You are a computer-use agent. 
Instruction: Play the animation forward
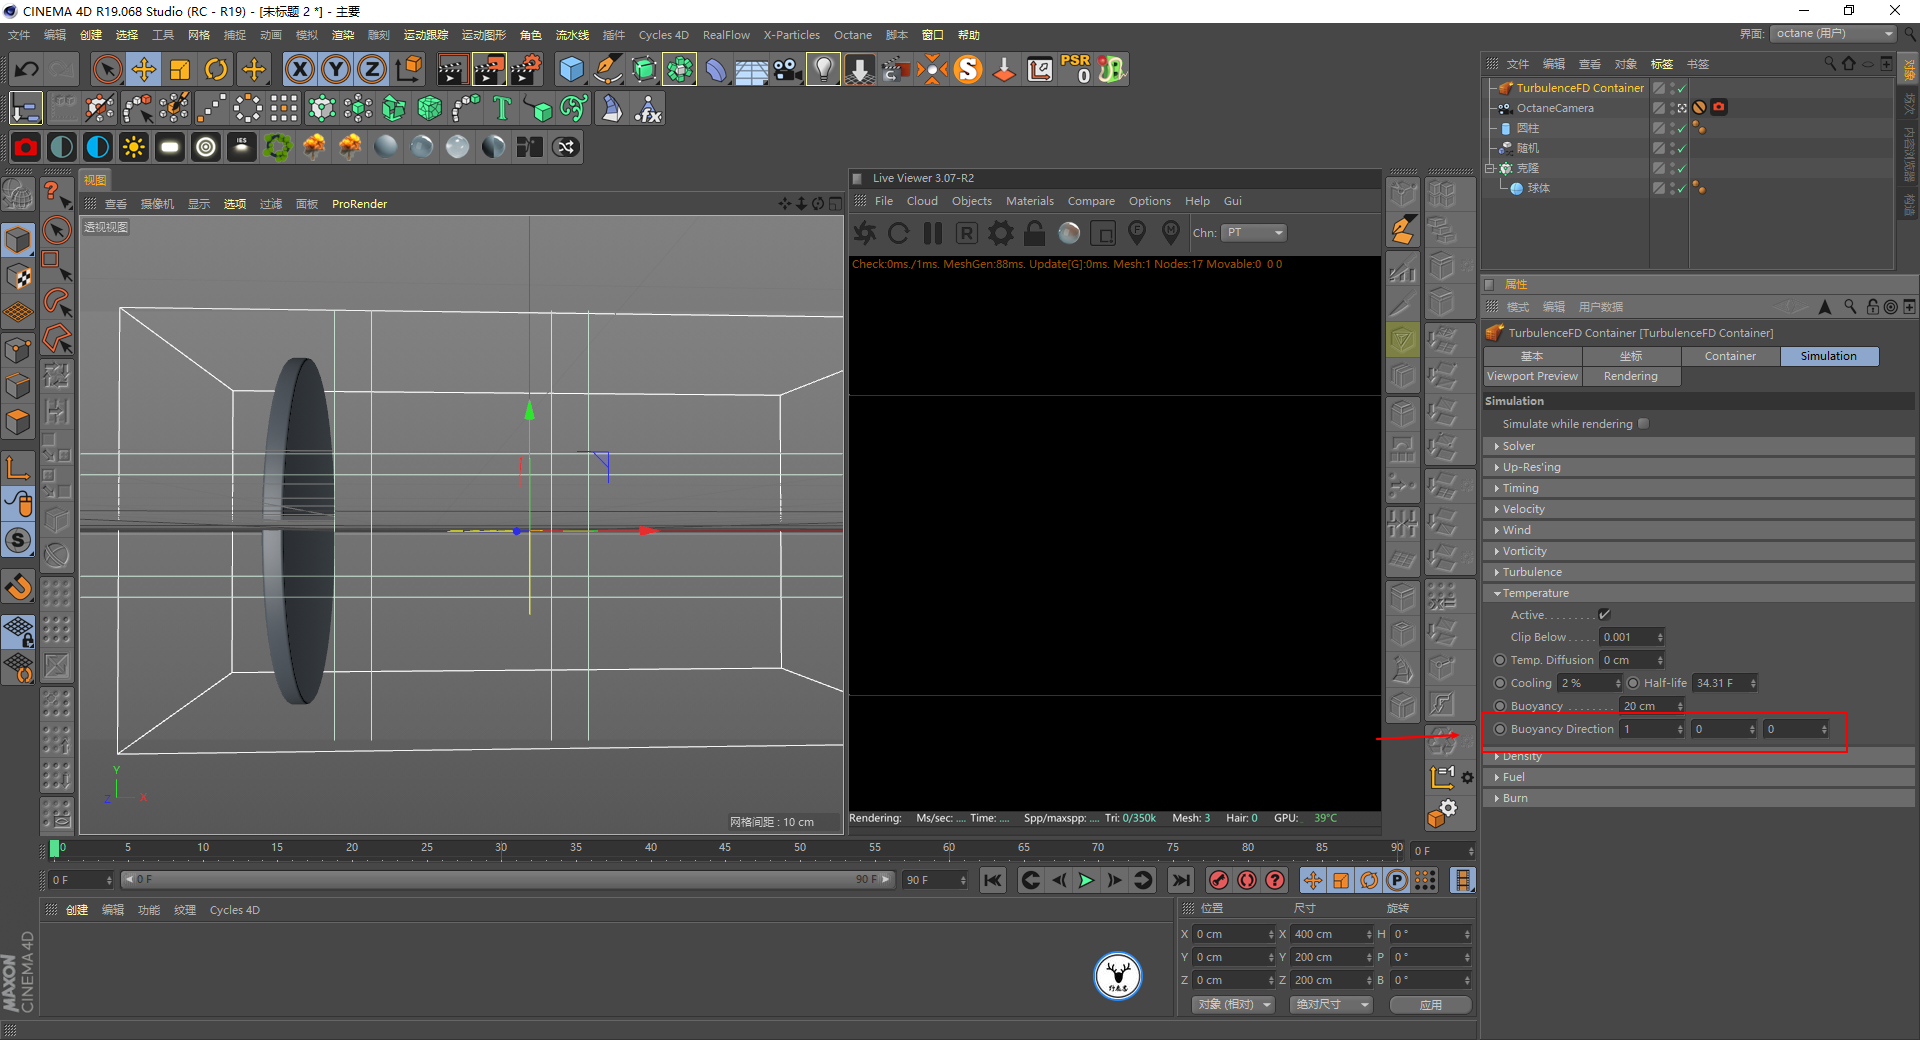1086,880
